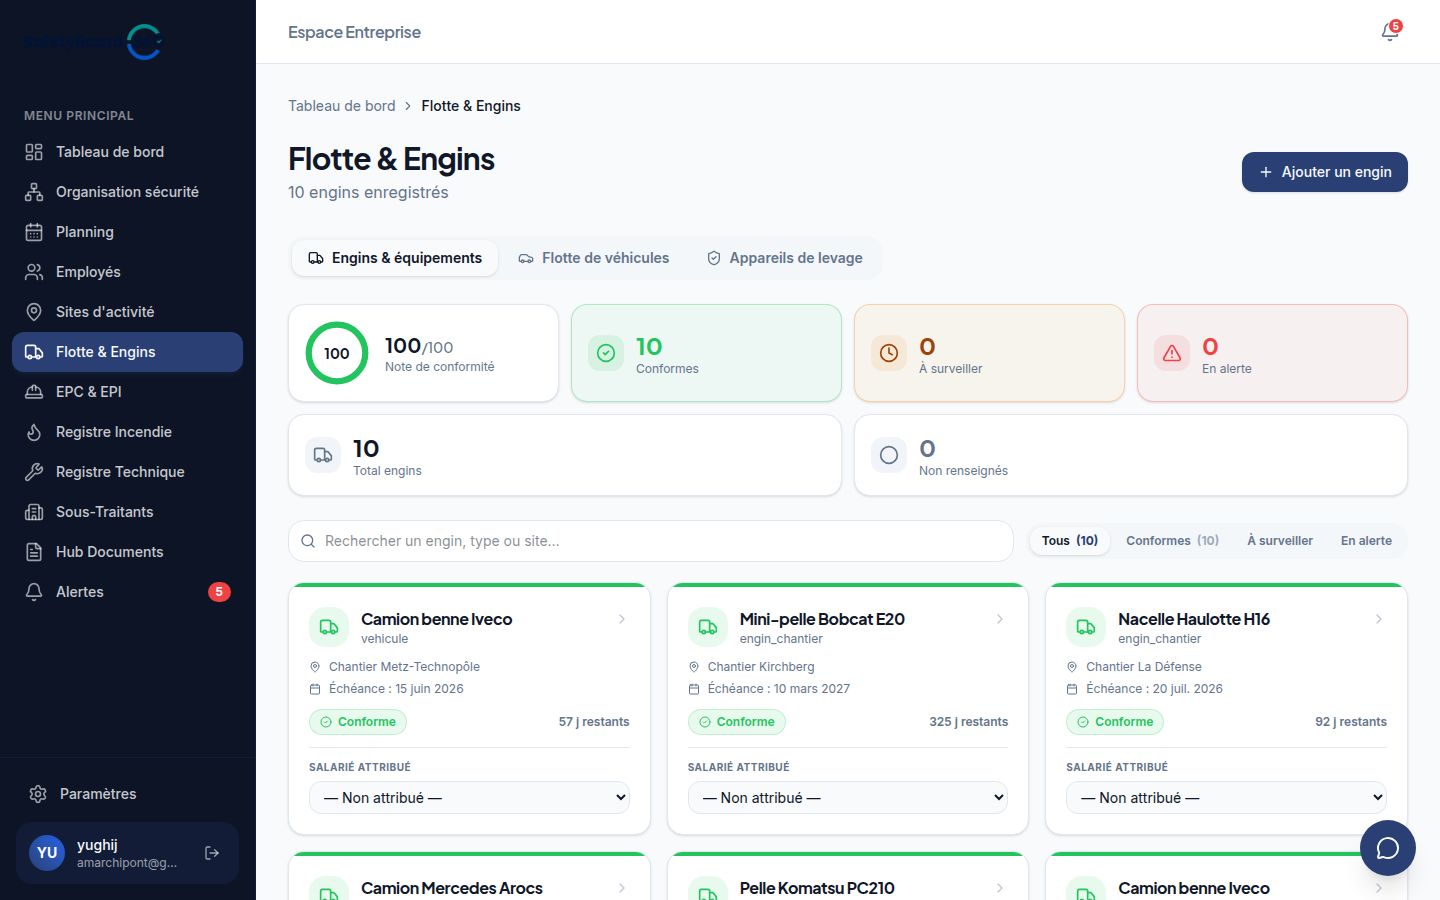Open the chat support bubble
Screen dimensions: 1440x900
(1388, 848)
